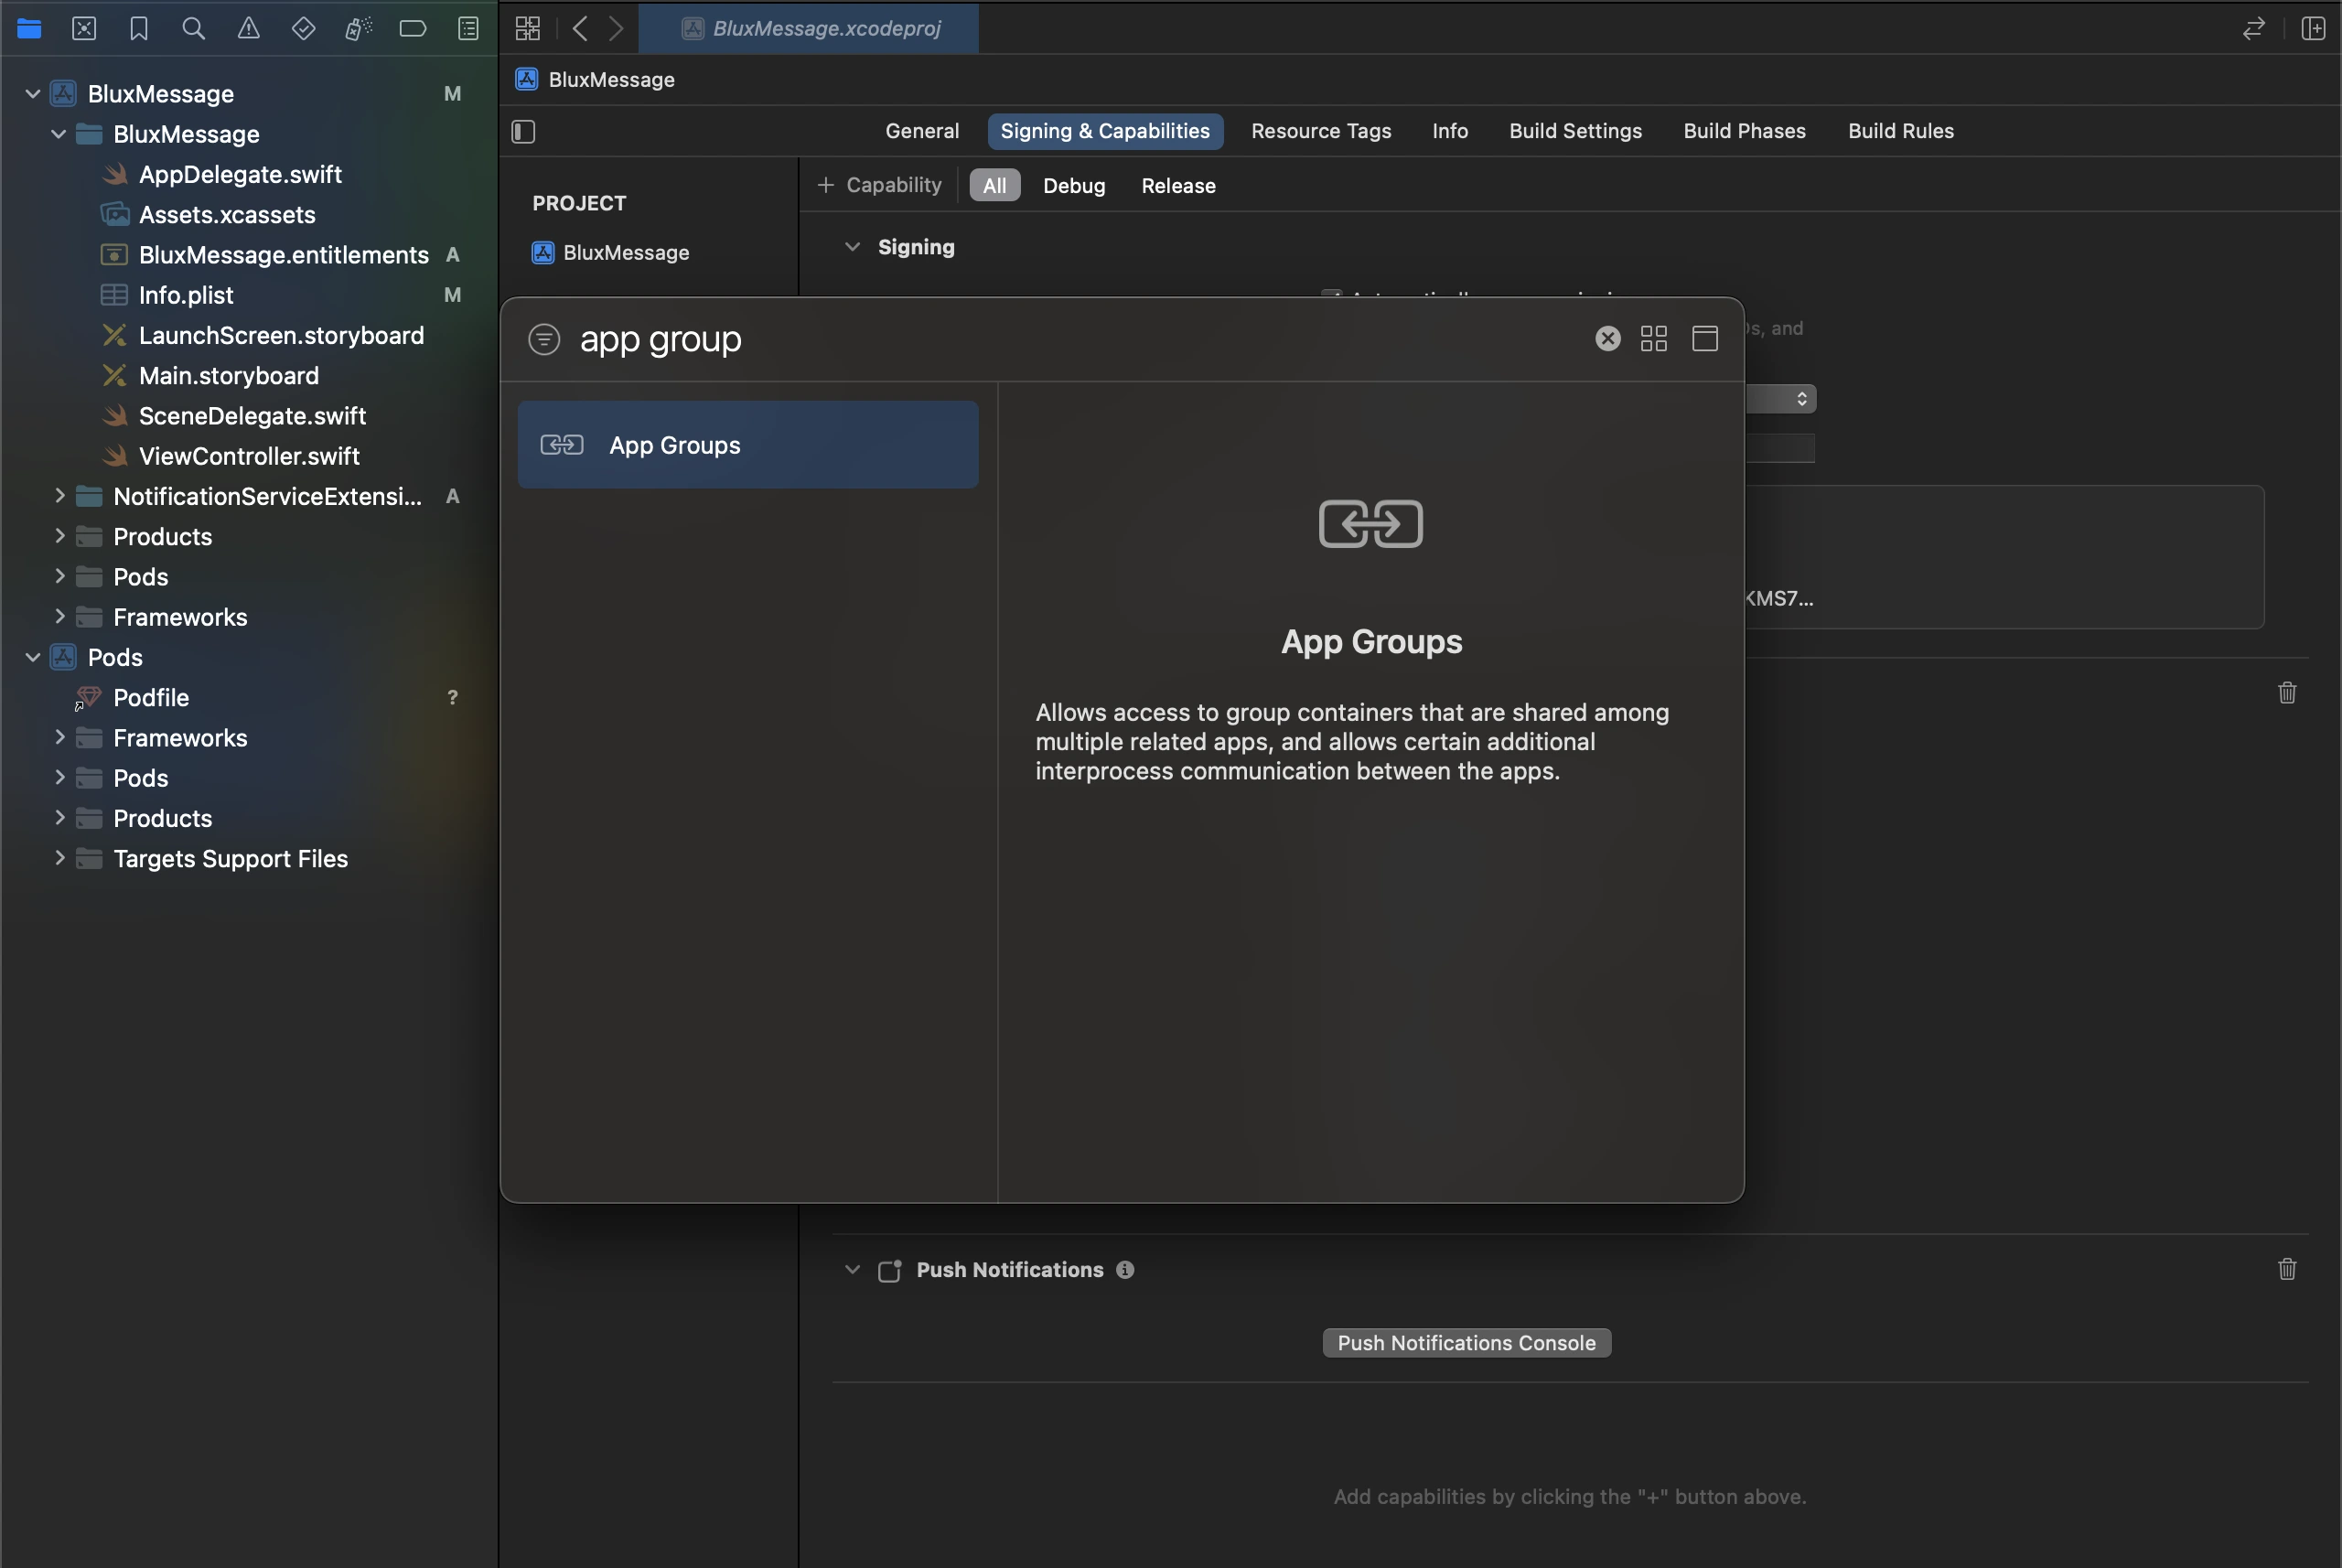
Task: Collapse the Pods project
Action: tap(33, 656)
